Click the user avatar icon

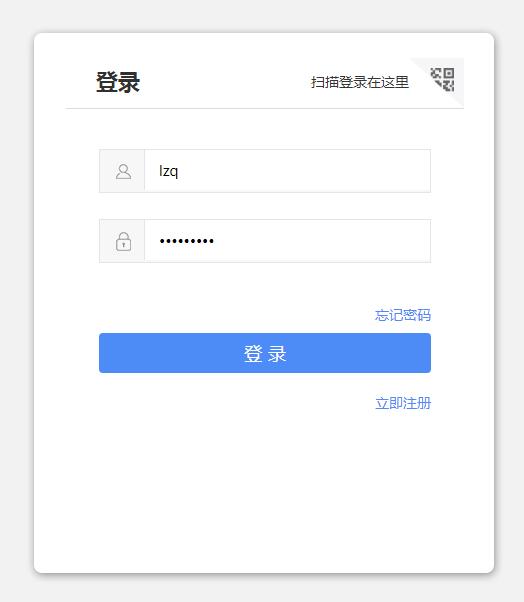123,171
